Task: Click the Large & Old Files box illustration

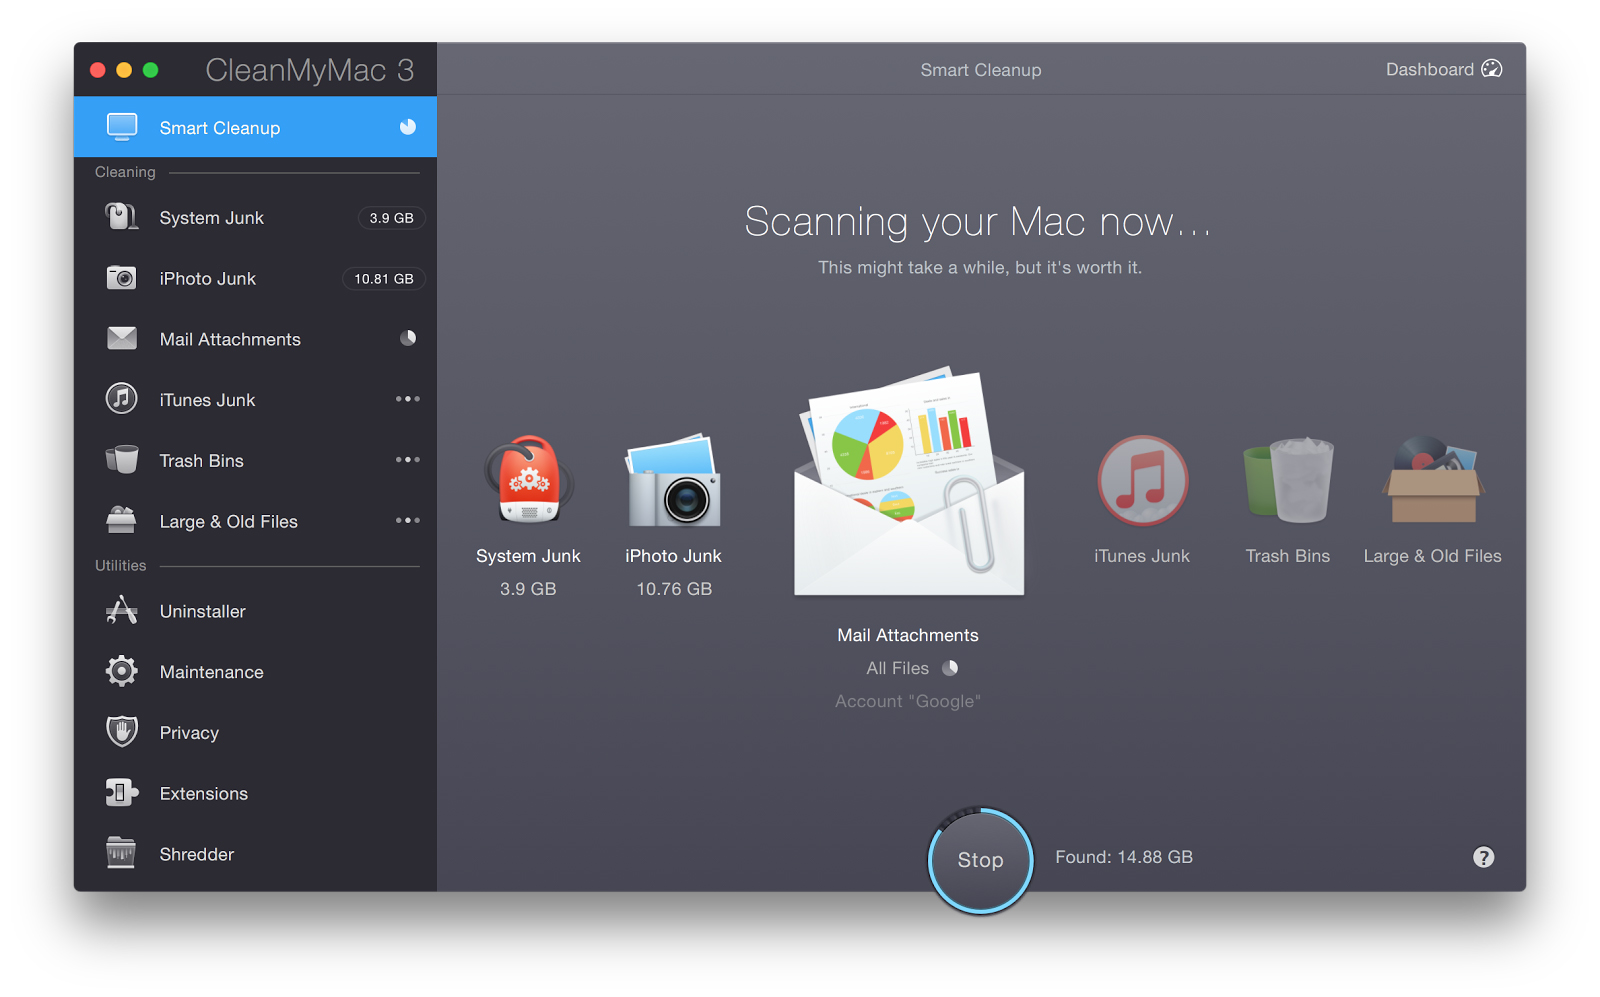Action: [x=1433, y=480]
